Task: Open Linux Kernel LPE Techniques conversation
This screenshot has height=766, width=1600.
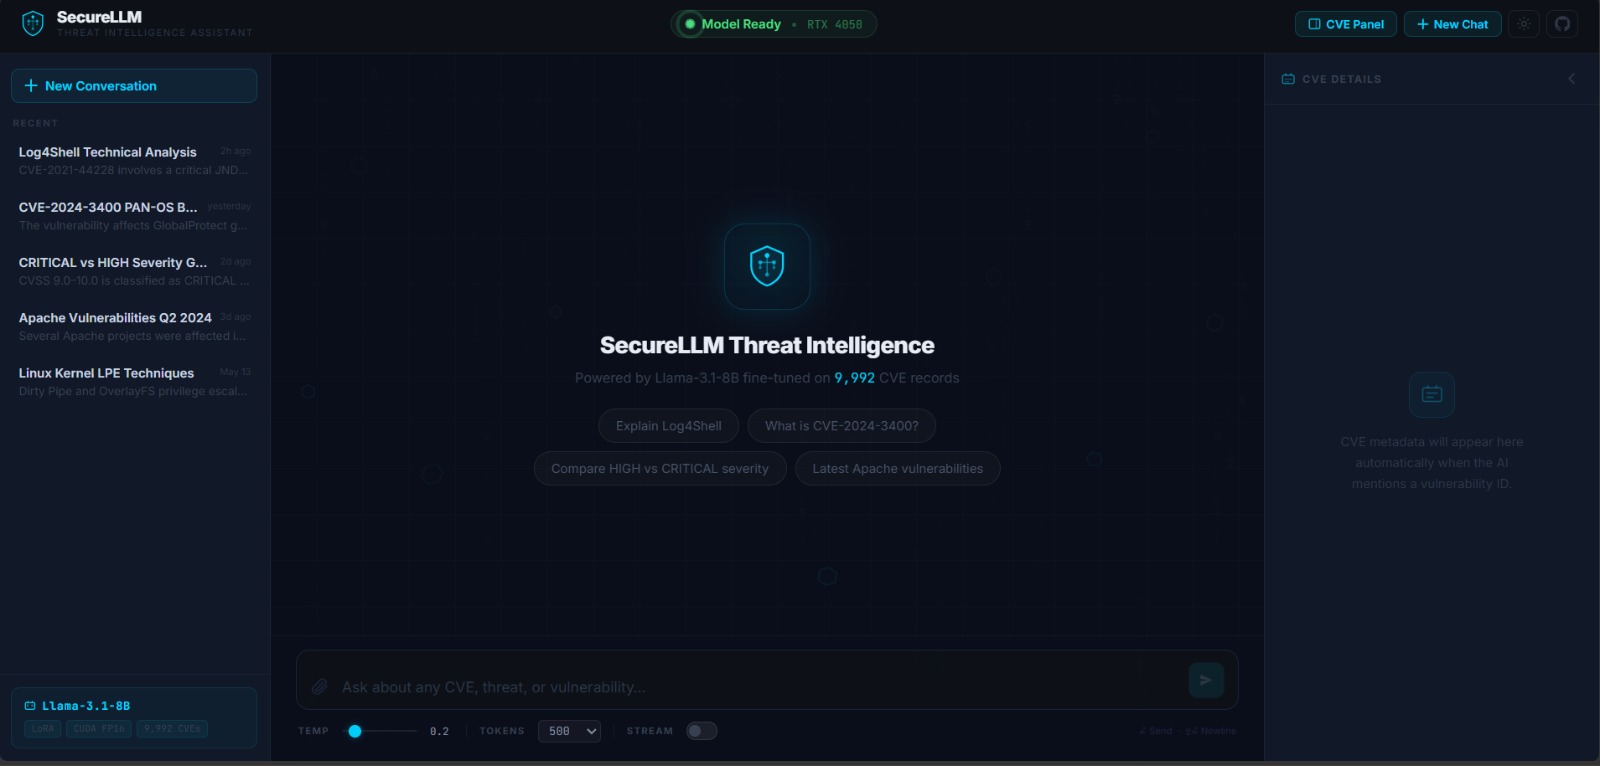Action: pyautogui.click(x=134, y=381)
